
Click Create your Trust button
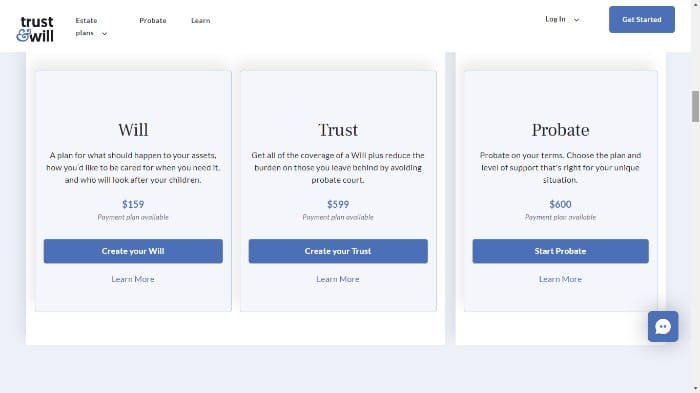coord(338,251)
